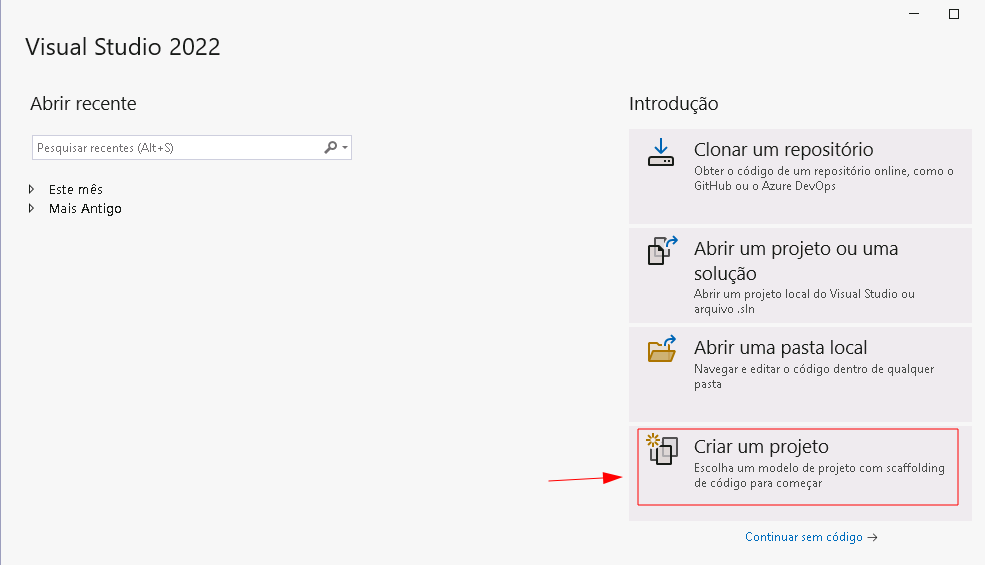Click the 'Introdução' heading
Viewport: 985px width, 565px height.
coord(673,104)
